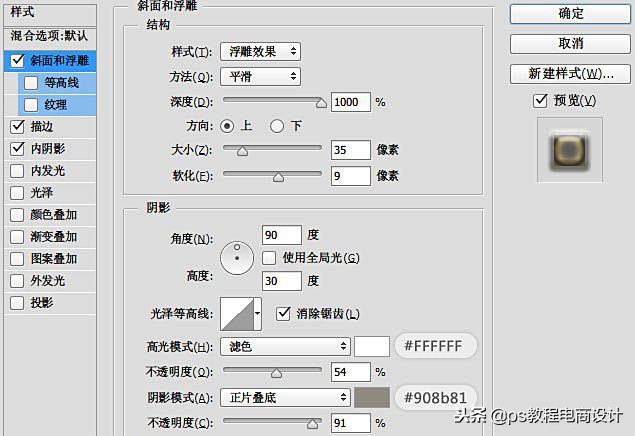Viewport: 635px width, 436px height.
Task: Click the 大小 slider handle
Action: click(242, 151)
